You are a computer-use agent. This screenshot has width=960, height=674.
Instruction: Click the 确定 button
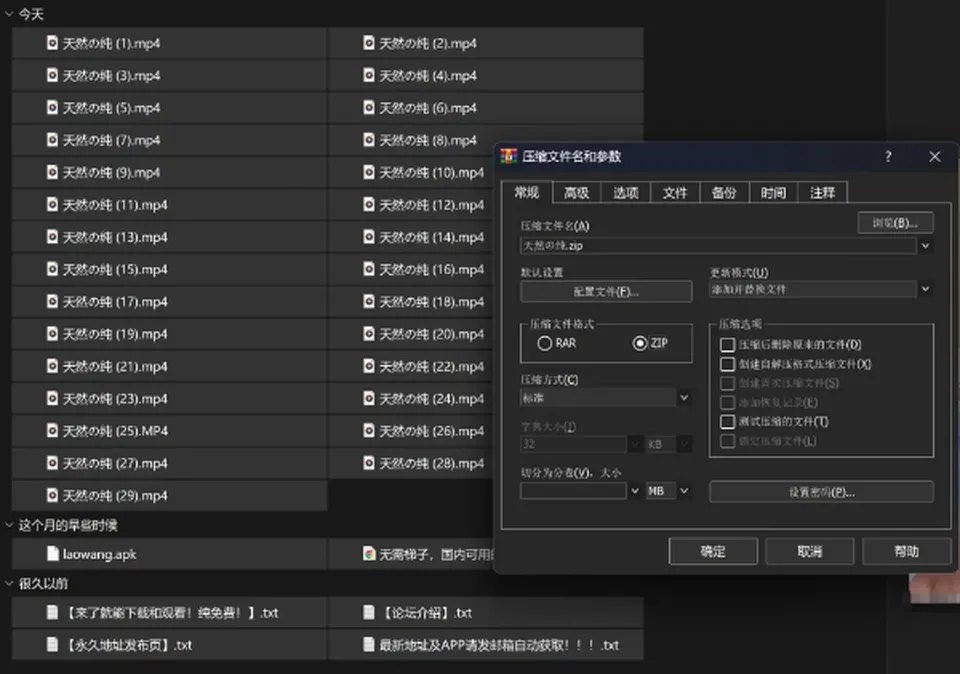713,552
